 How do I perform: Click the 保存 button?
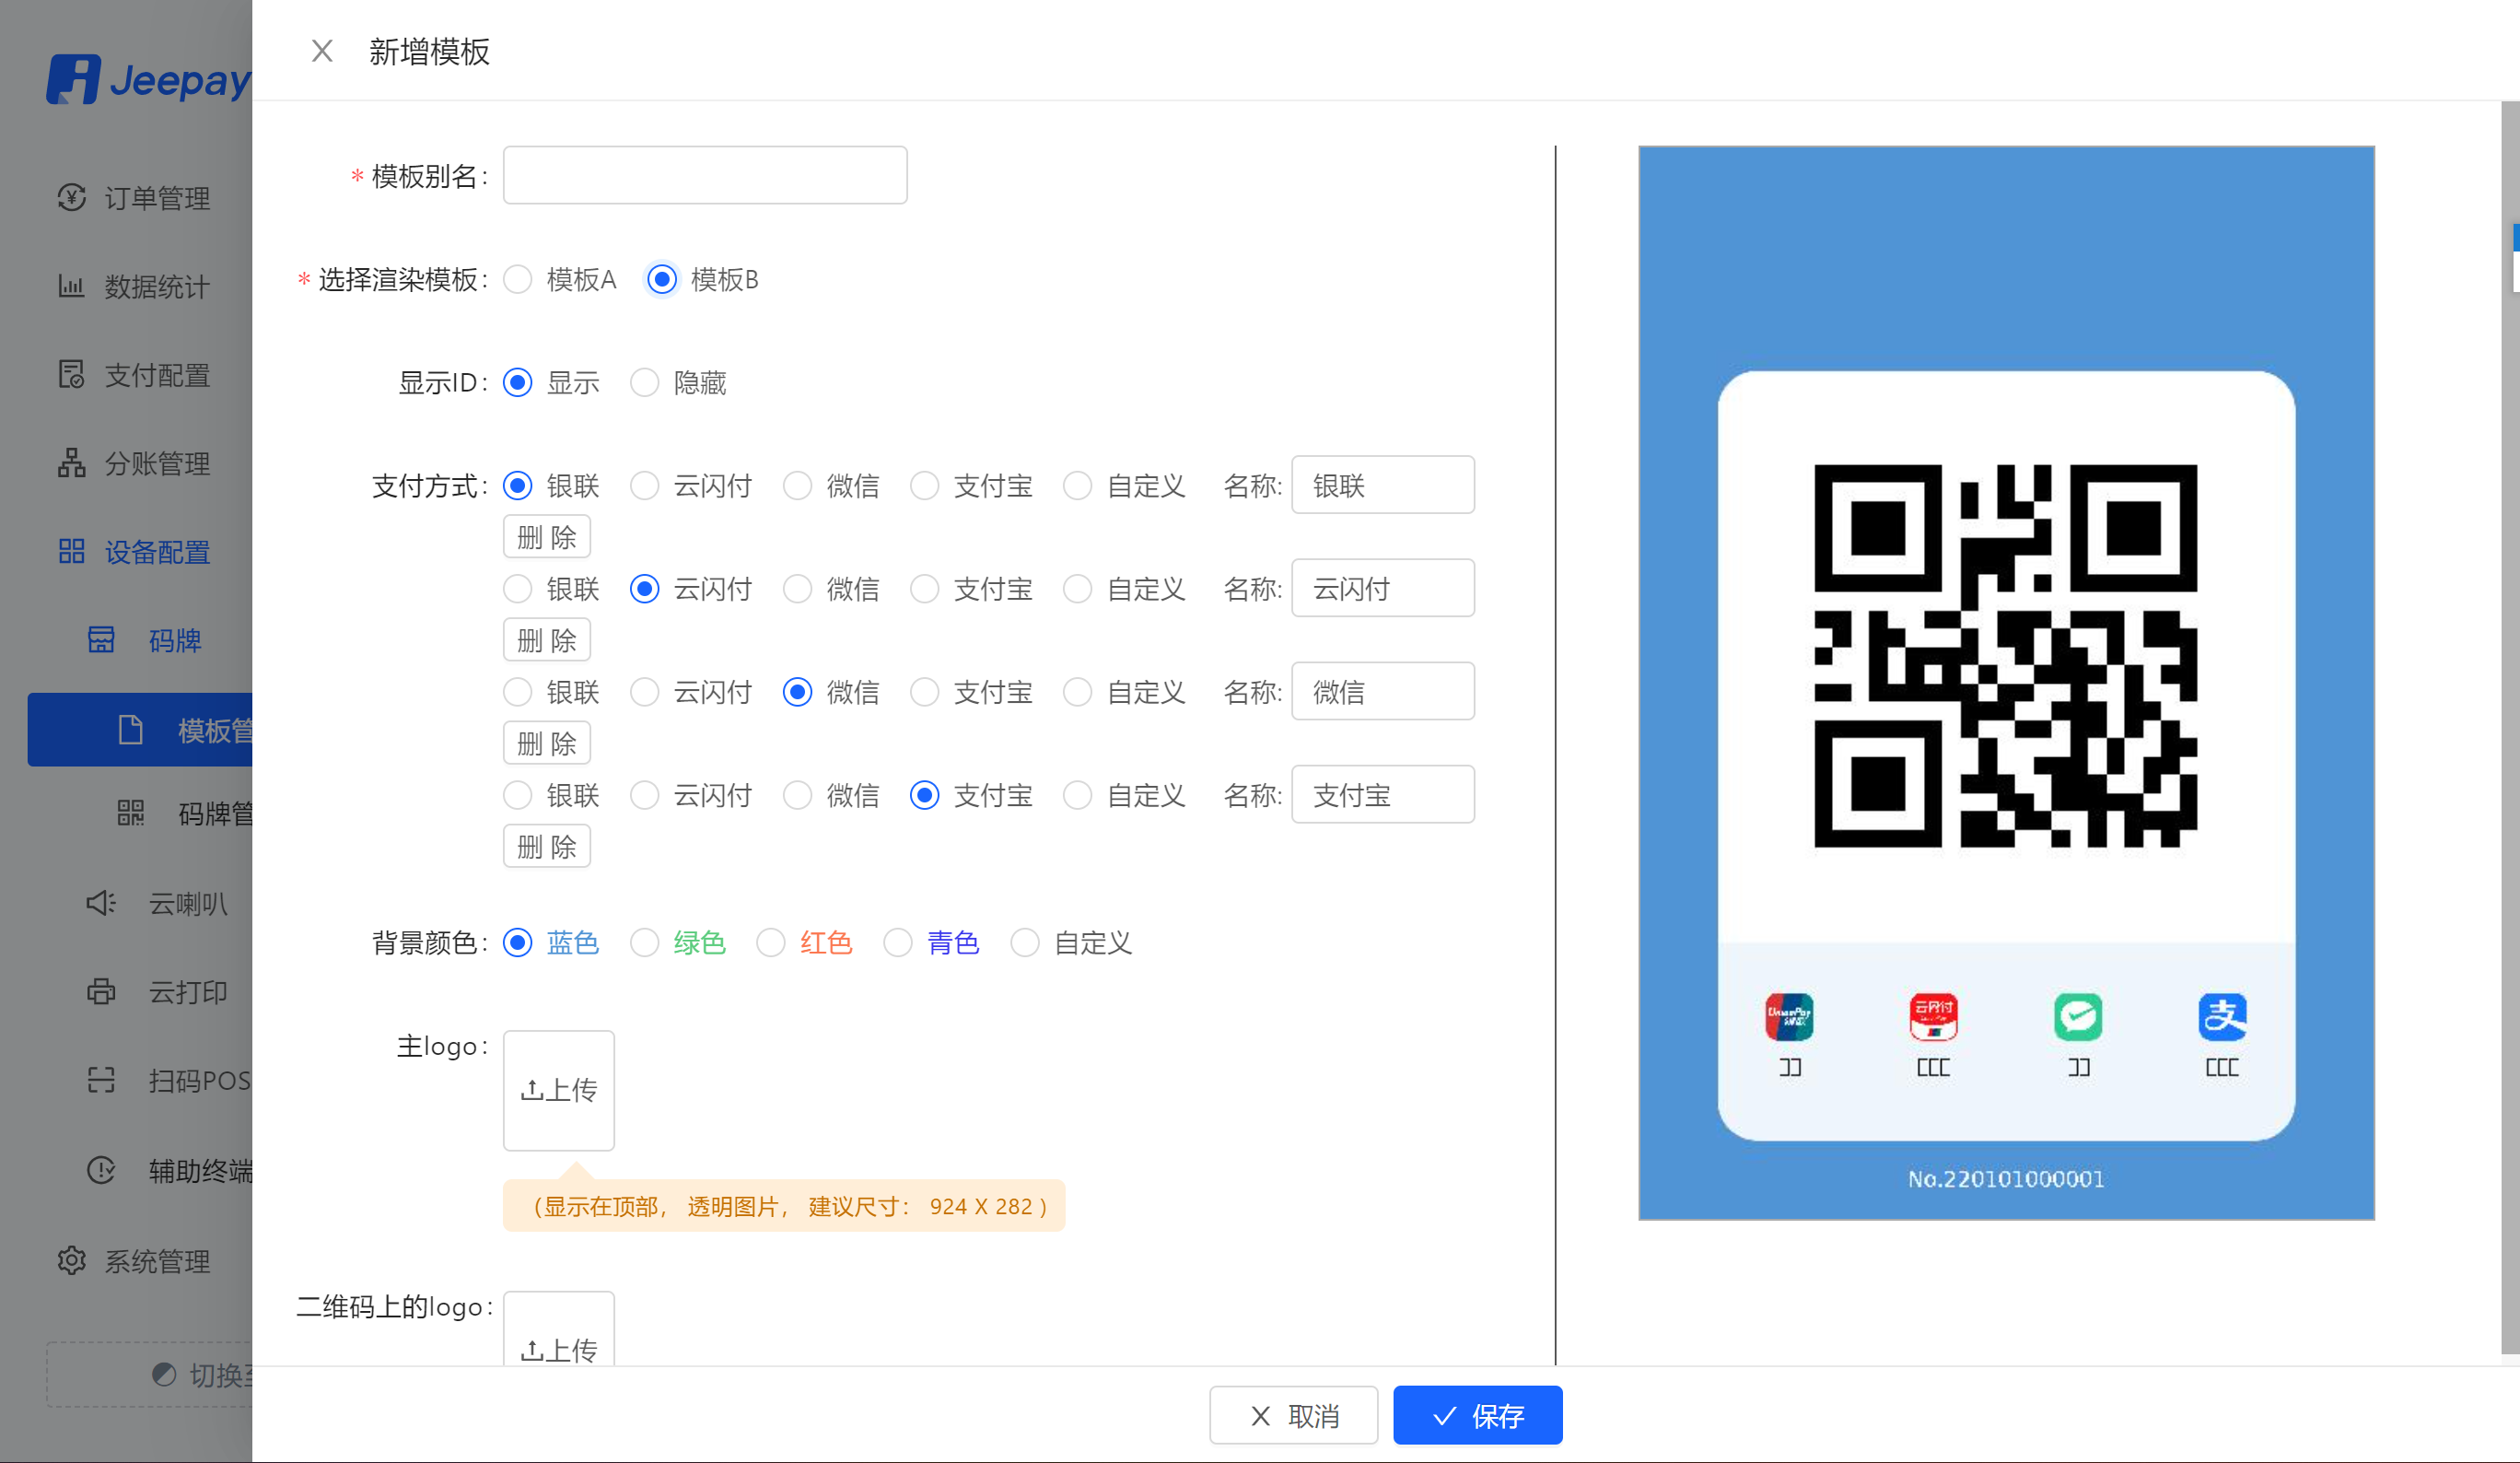[1477, 1415]
